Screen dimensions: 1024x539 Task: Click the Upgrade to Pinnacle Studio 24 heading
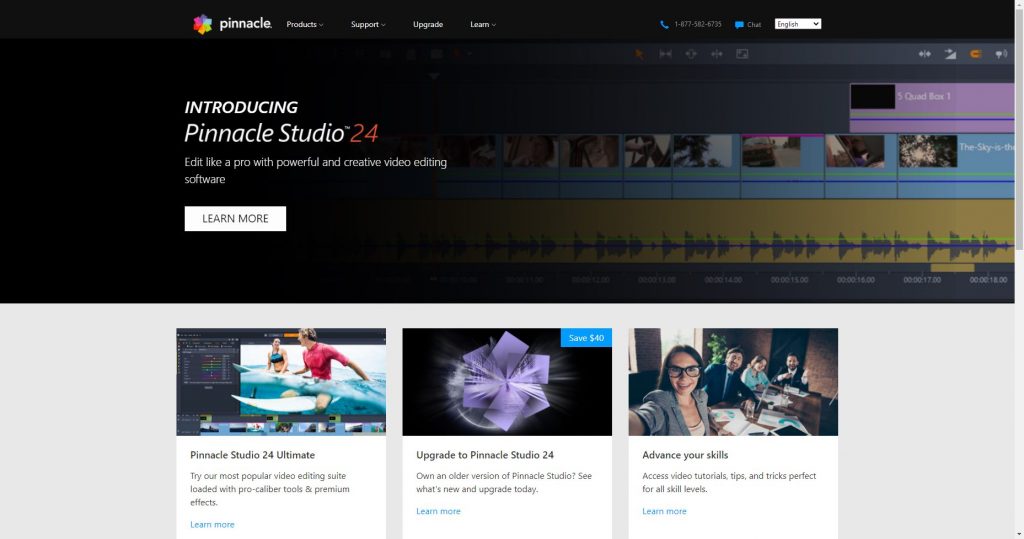coord(485,455)
